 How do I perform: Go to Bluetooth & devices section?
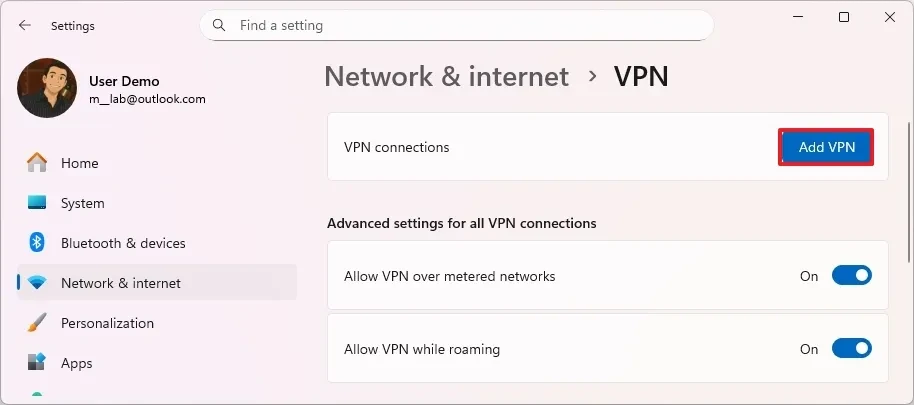point(123,243)
